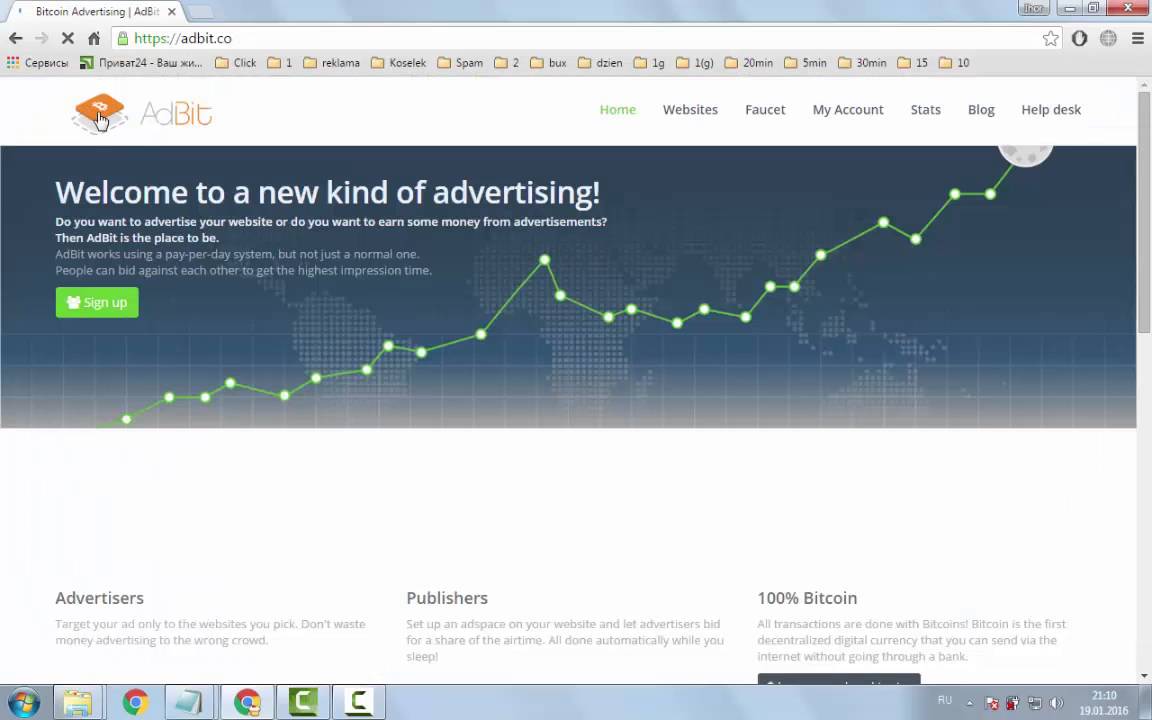
Task: Open the Websites nav item
Action: pyautogui.click(x=690, y=109)
